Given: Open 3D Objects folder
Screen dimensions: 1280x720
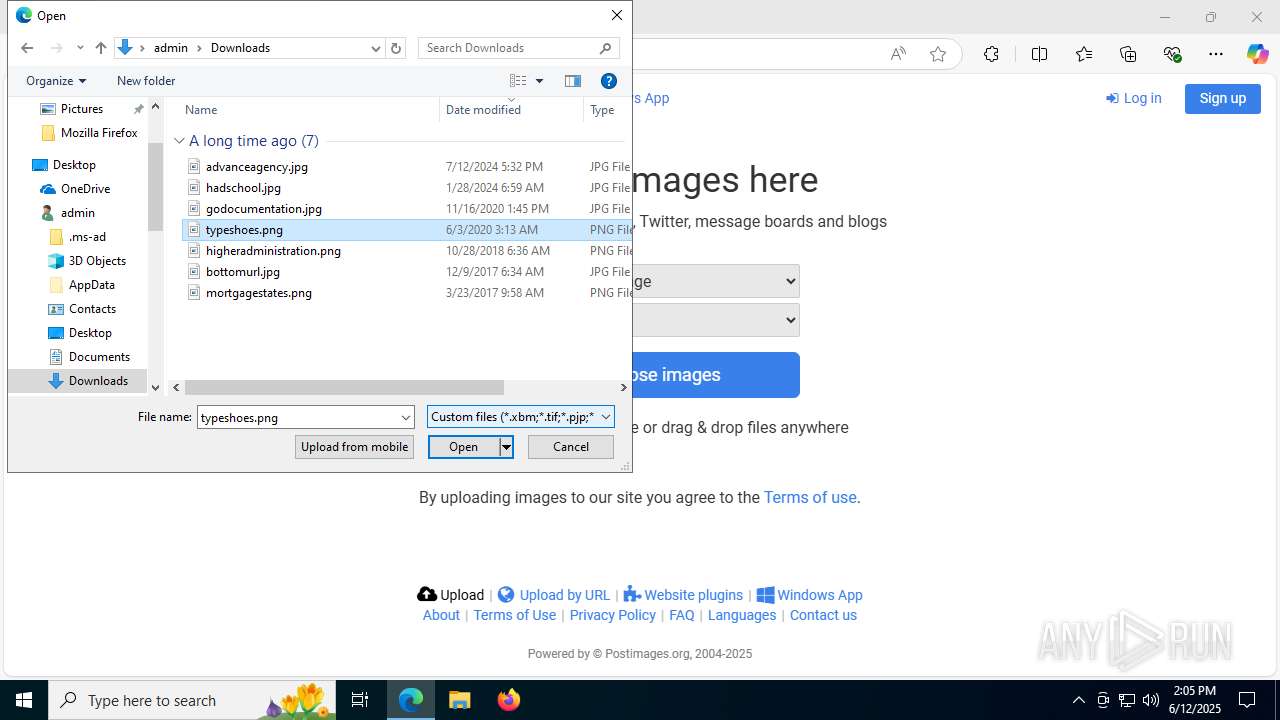Looking at the screenshot, I should (x=97, y=261).
